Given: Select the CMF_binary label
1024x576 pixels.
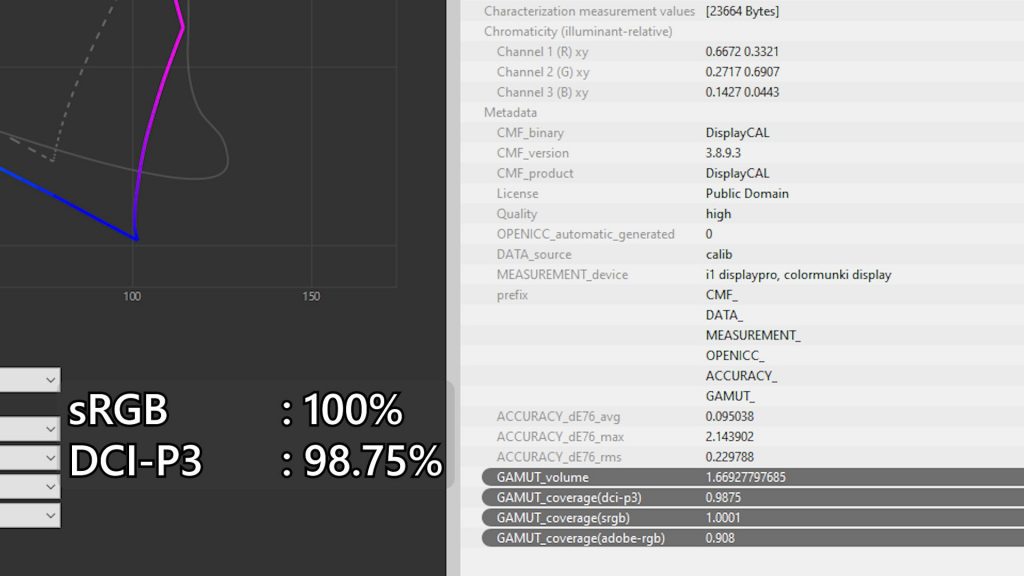Looking at the screenshot, I should pyautogui.click(x=530, y=133).
